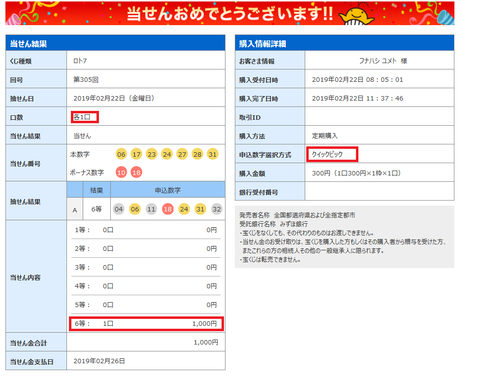Click payment date 2019年02月26日

(x=99, y=361)
